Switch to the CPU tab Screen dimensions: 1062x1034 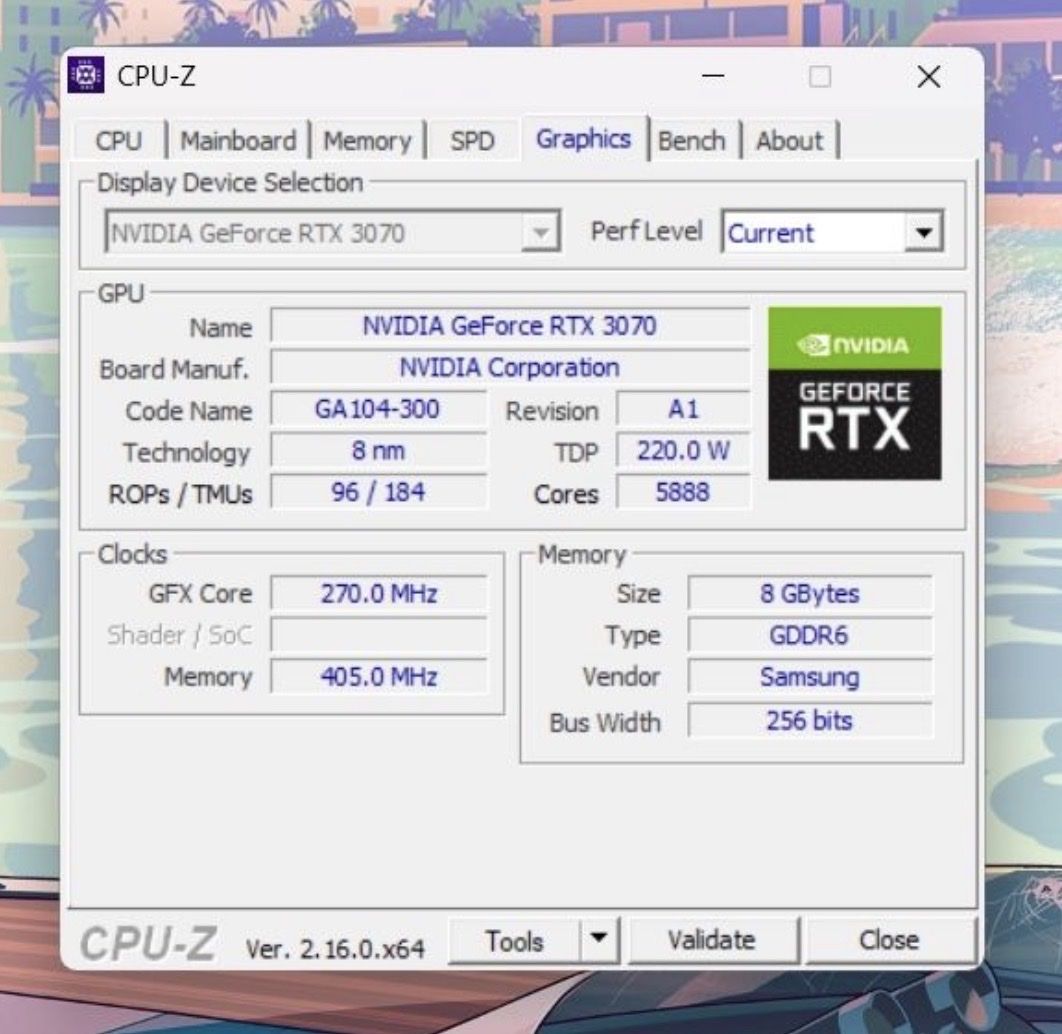pos(119,141)
